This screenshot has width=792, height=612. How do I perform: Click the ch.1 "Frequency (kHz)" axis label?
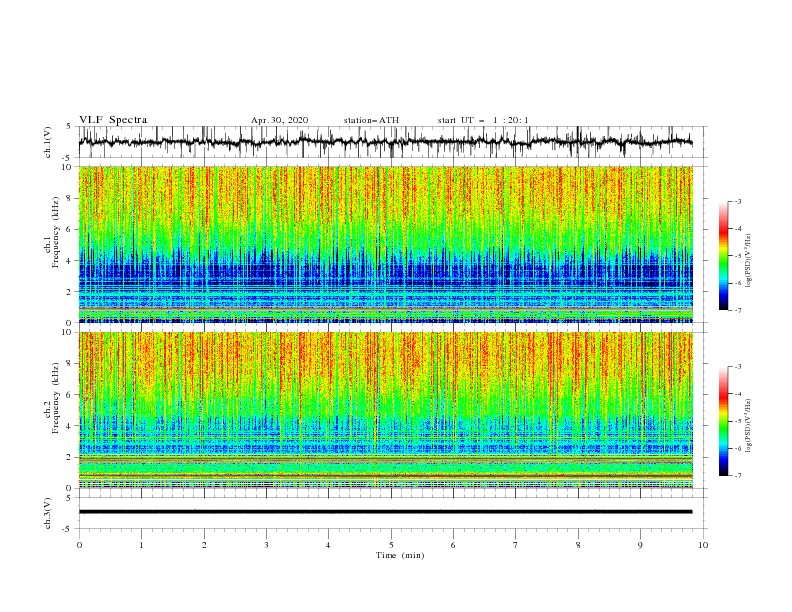[x=56, y=232]
